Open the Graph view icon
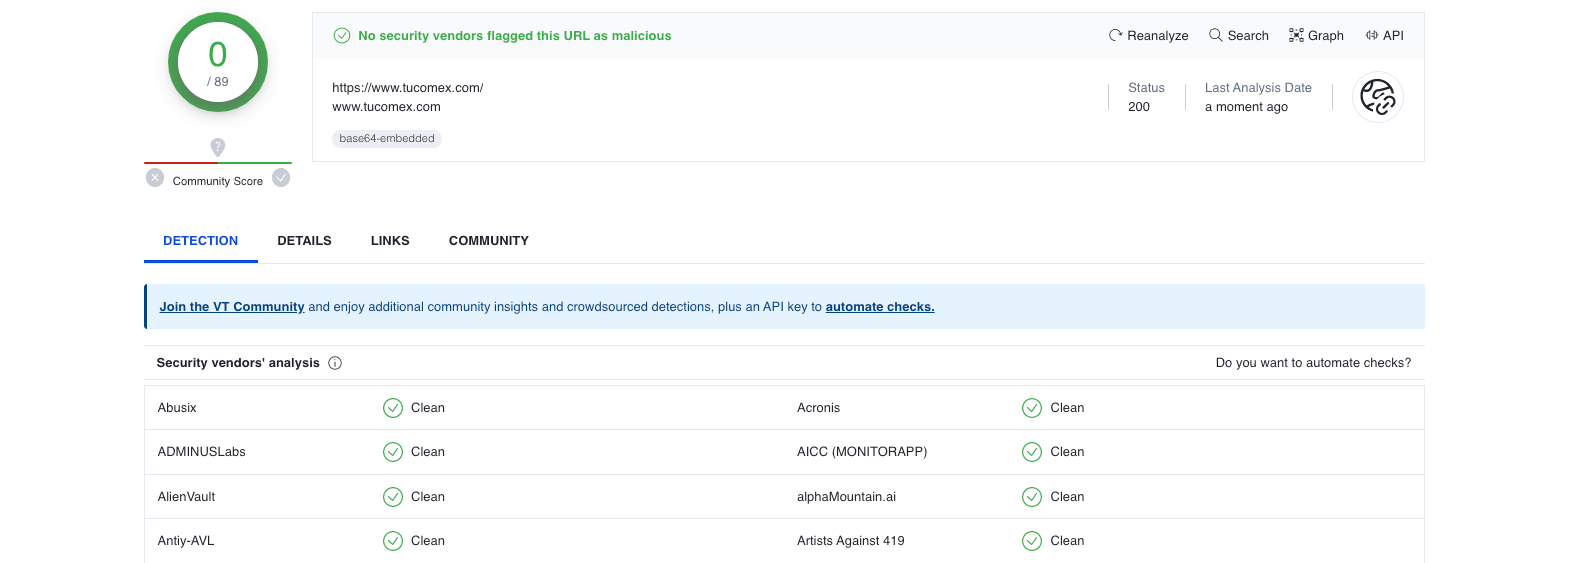 (1296, 35)
